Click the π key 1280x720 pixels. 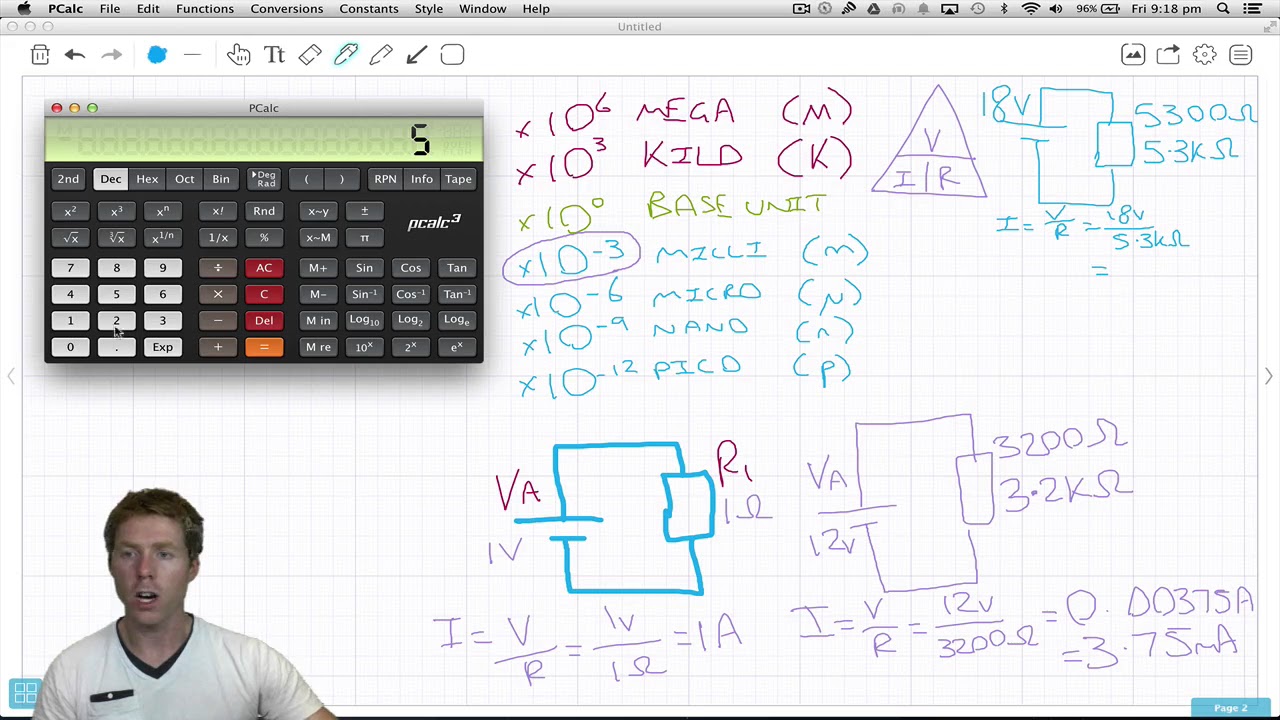pos(364,238)
